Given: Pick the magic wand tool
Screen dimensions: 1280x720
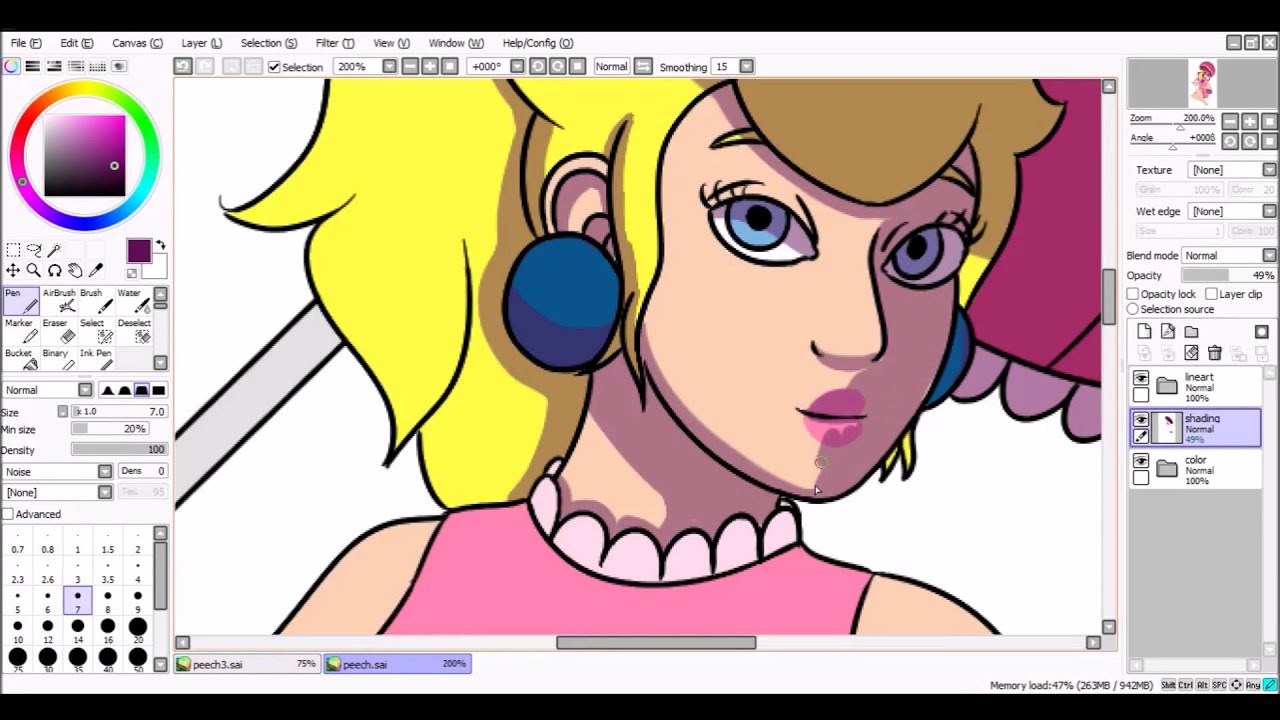Looking at the screenshot, I should (55, 250).
